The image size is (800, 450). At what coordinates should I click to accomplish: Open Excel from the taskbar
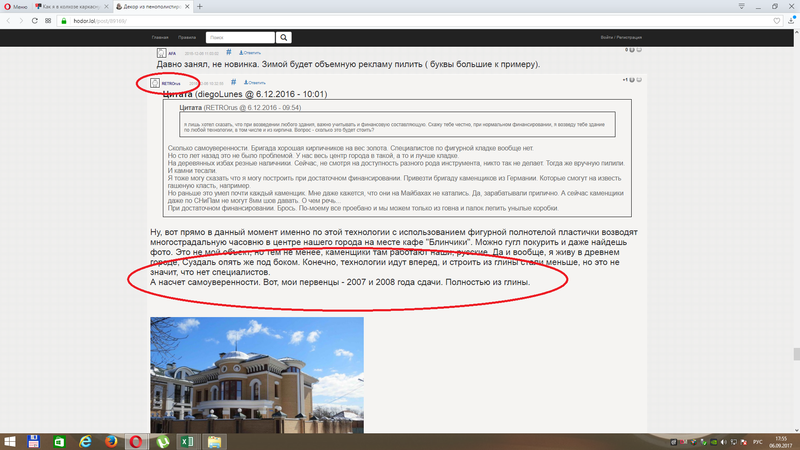coord(187,441)
